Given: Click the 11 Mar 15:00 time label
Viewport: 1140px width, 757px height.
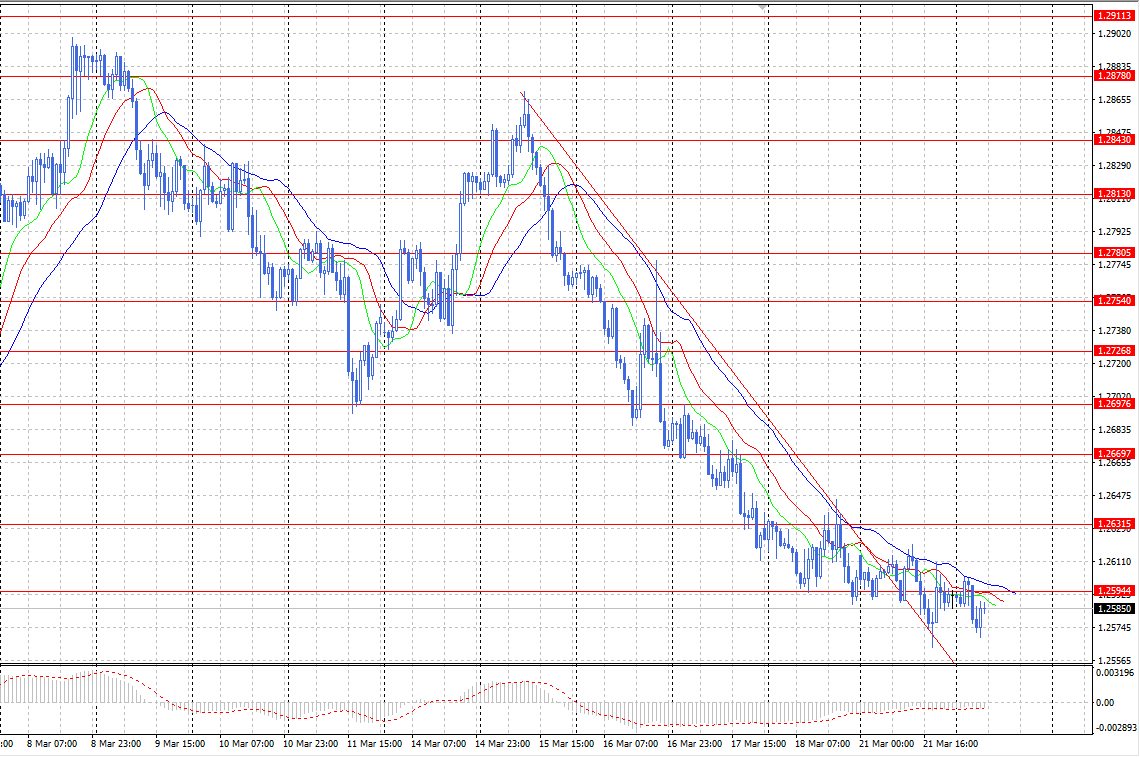Looking at the screenshot, I should click(374, 744).
